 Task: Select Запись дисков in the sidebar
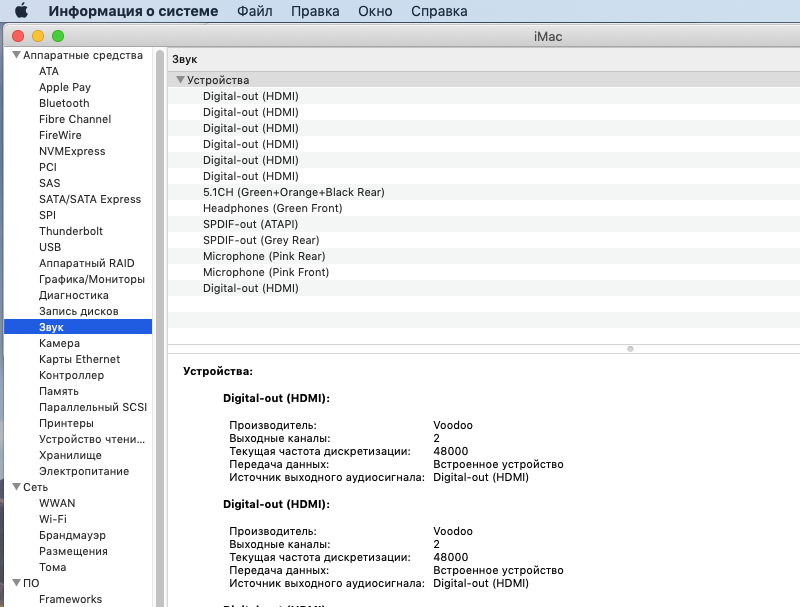pyautogui.click(x=79, y=311)
